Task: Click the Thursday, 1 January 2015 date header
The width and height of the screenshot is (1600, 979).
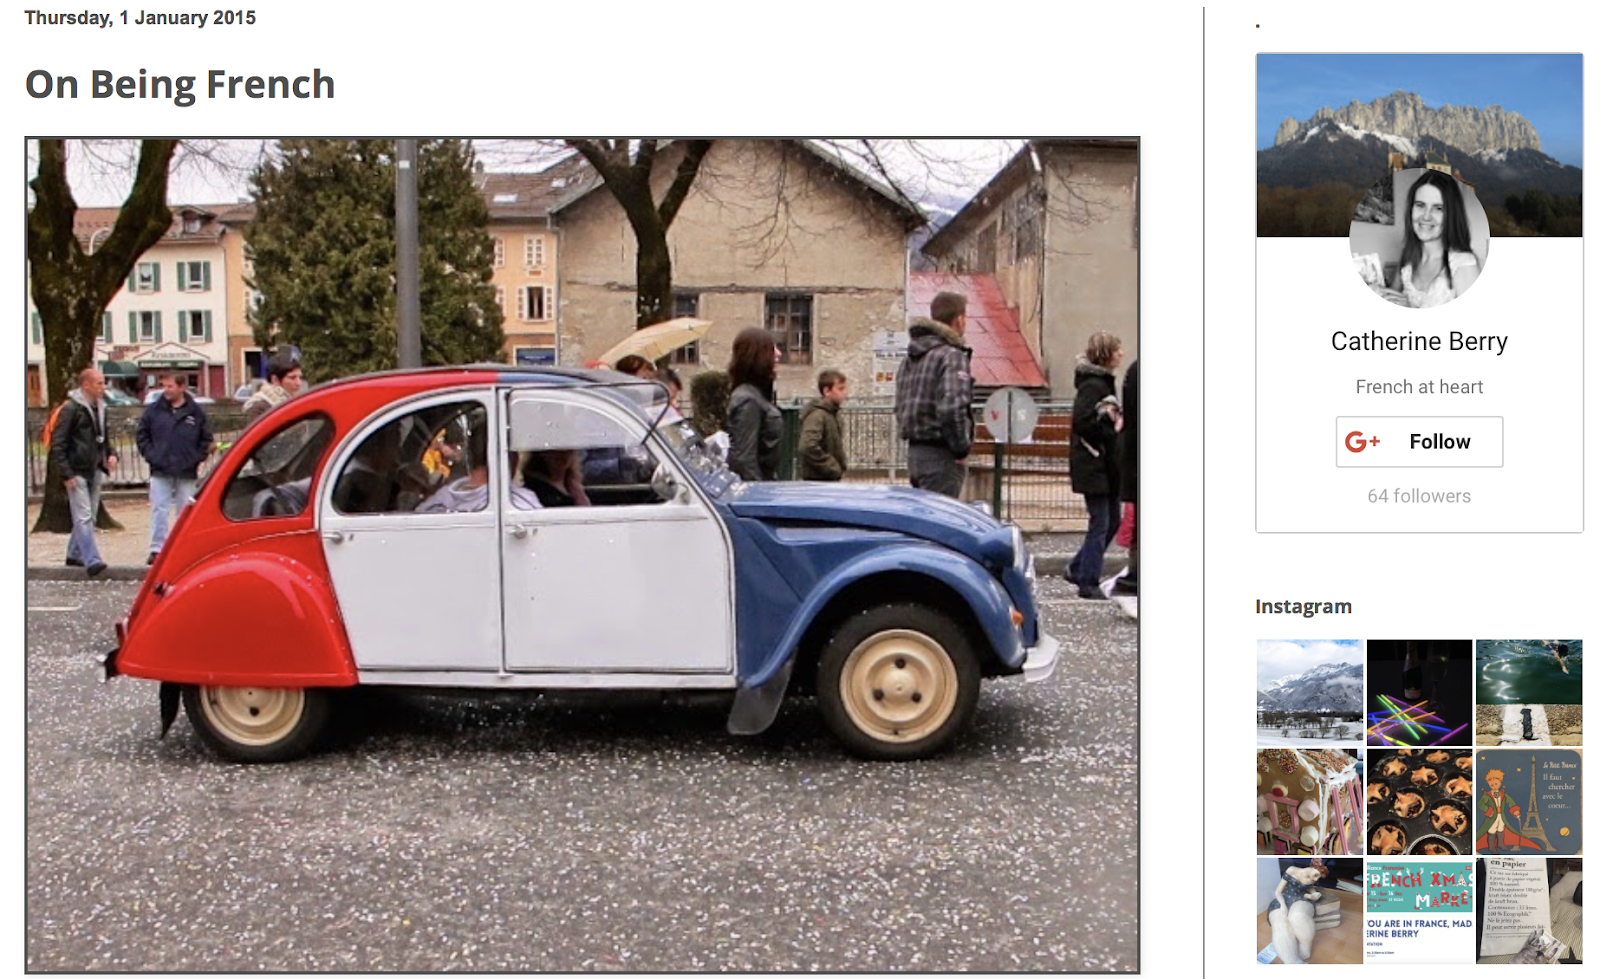Action: coord(140,18)
